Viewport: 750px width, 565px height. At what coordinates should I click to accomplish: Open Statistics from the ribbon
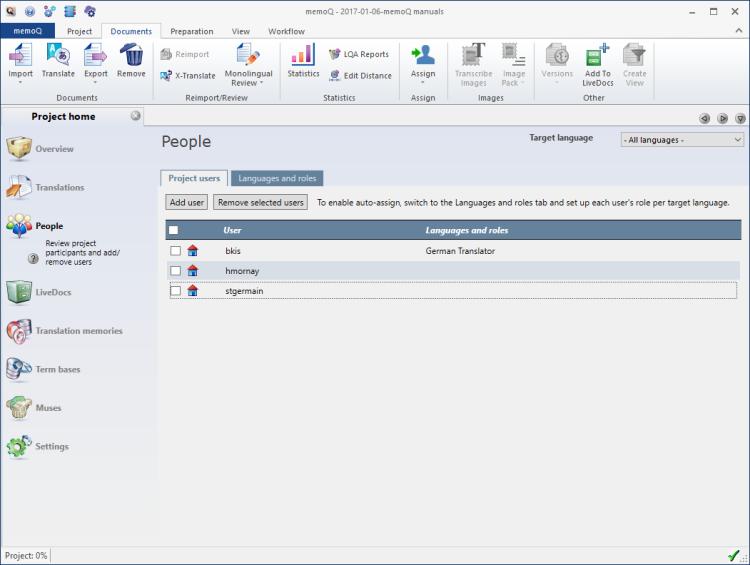pyautogui.click(x=303, y=56)
